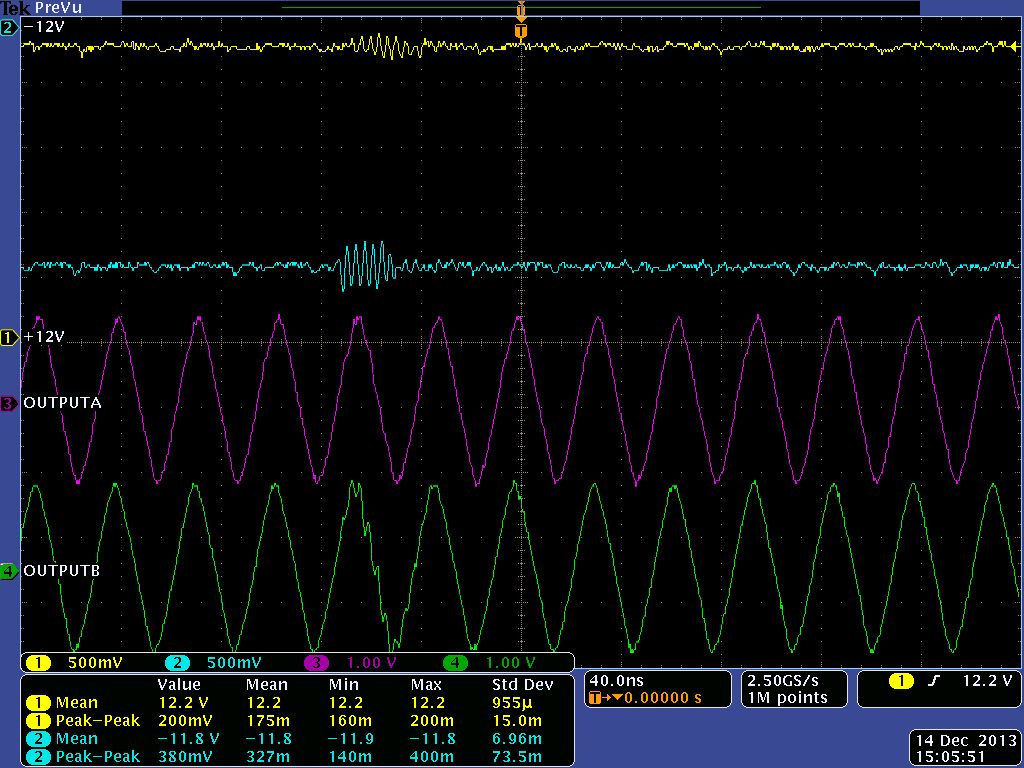Click magenta 1.00 V channel 3 scale

[x=372, y=663]
